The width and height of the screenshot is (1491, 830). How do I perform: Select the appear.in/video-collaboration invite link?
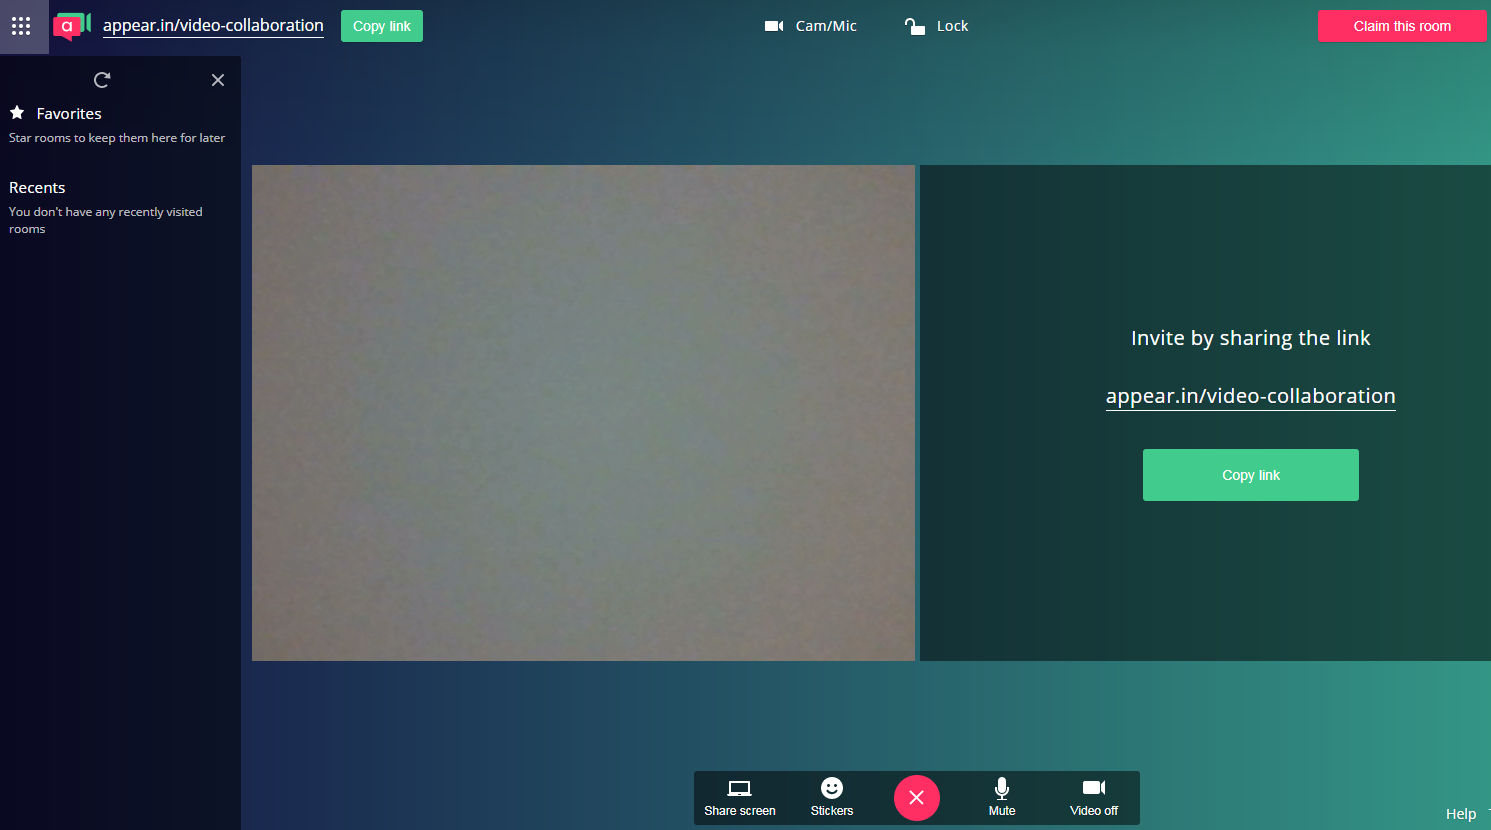click(x=1250, y=396)
